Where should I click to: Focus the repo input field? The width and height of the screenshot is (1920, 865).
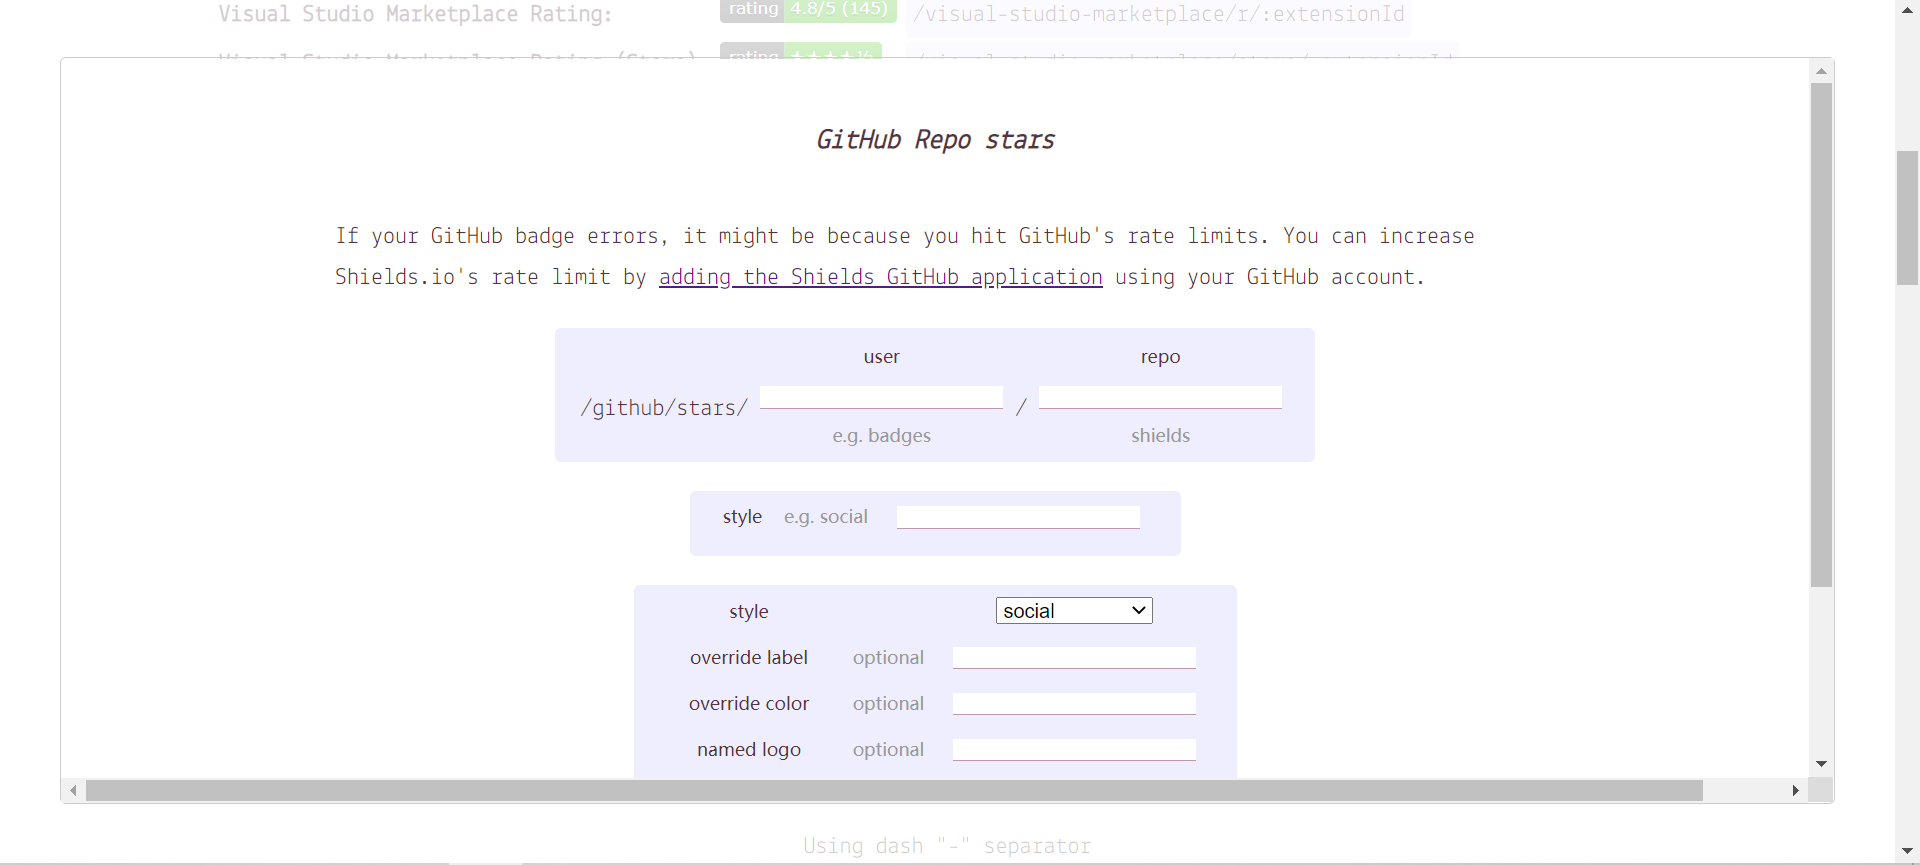click(1160, 397)
